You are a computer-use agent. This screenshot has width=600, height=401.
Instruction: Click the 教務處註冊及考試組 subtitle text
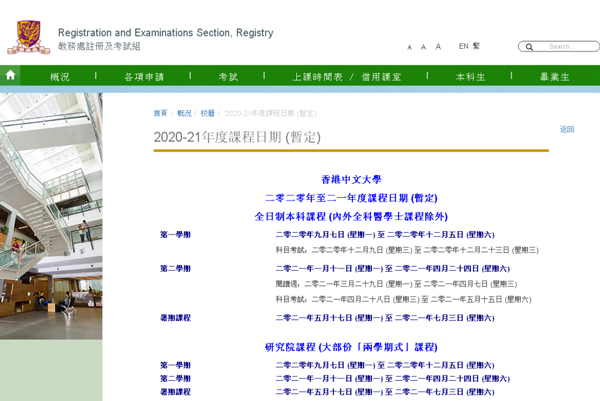pyautogui.click(x=99, y=46)
